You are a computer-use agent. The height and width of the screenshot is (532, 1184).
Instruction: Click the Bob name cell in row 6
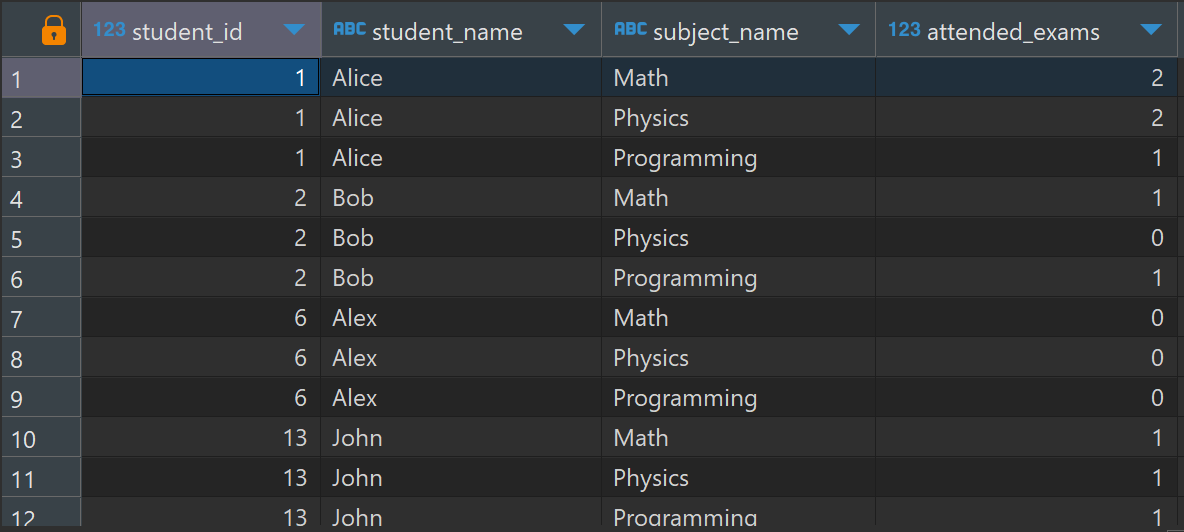point(461,278)
